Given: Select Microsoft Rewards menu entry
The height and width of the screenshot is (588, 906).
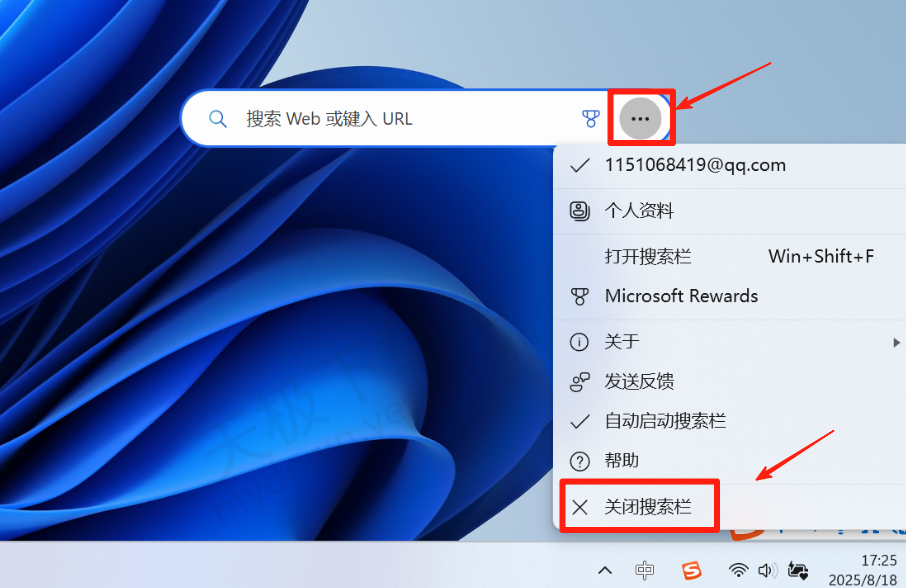Looking at the screenshot, I should 681,296.
